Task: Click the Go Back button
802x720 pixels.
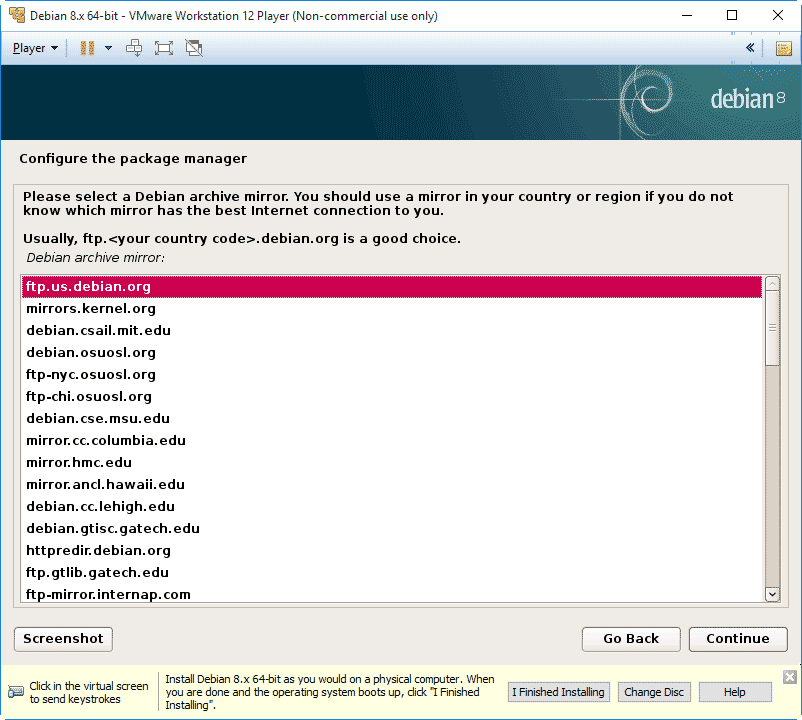Action: 631,639
